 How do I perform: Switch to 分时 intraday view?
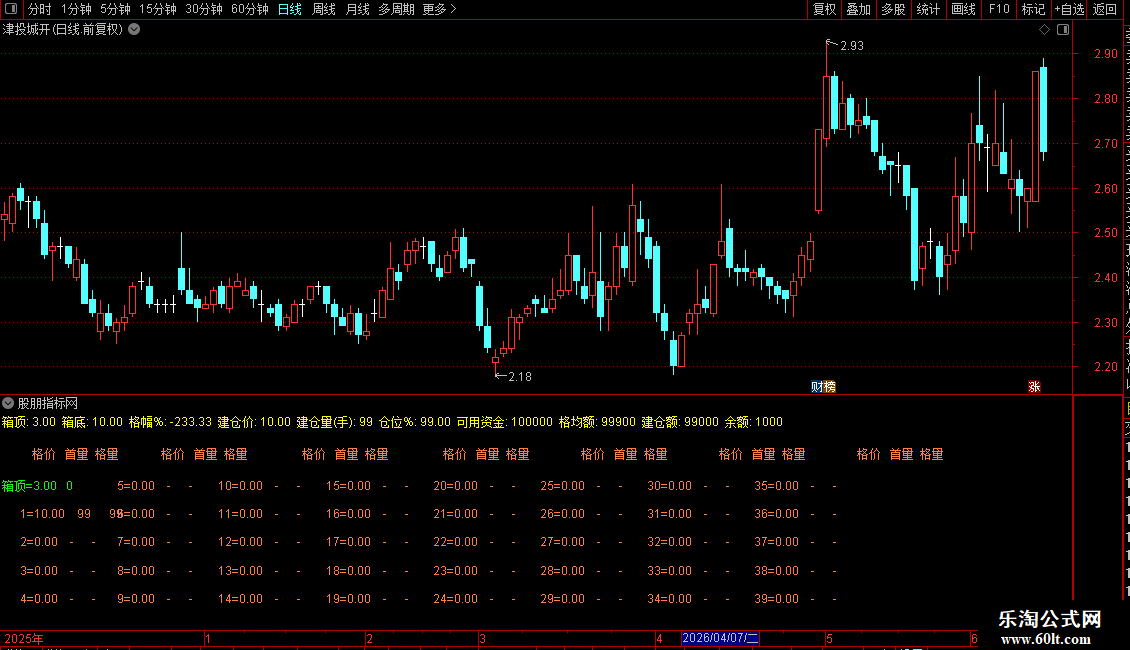tap(40, 9)
